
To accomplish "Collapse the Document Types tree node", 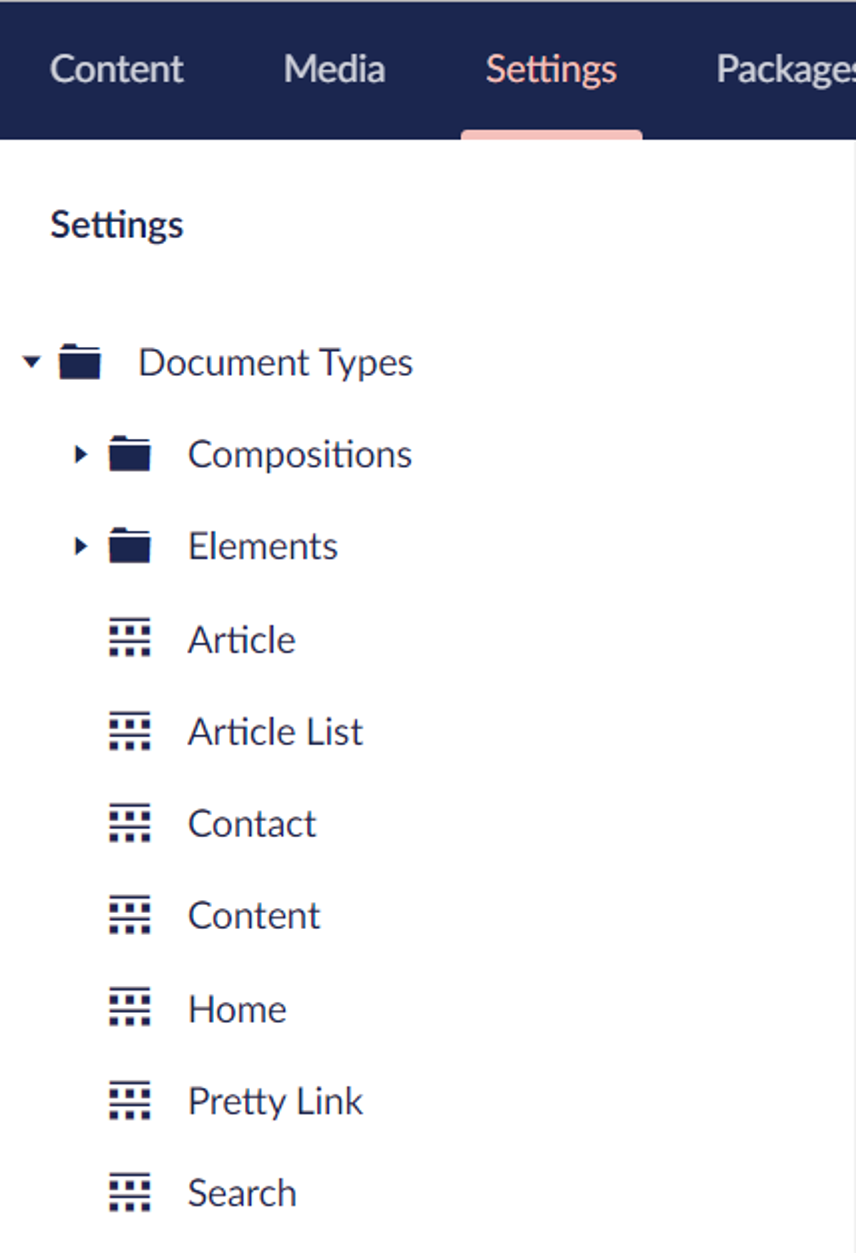I will pos(32,362).
